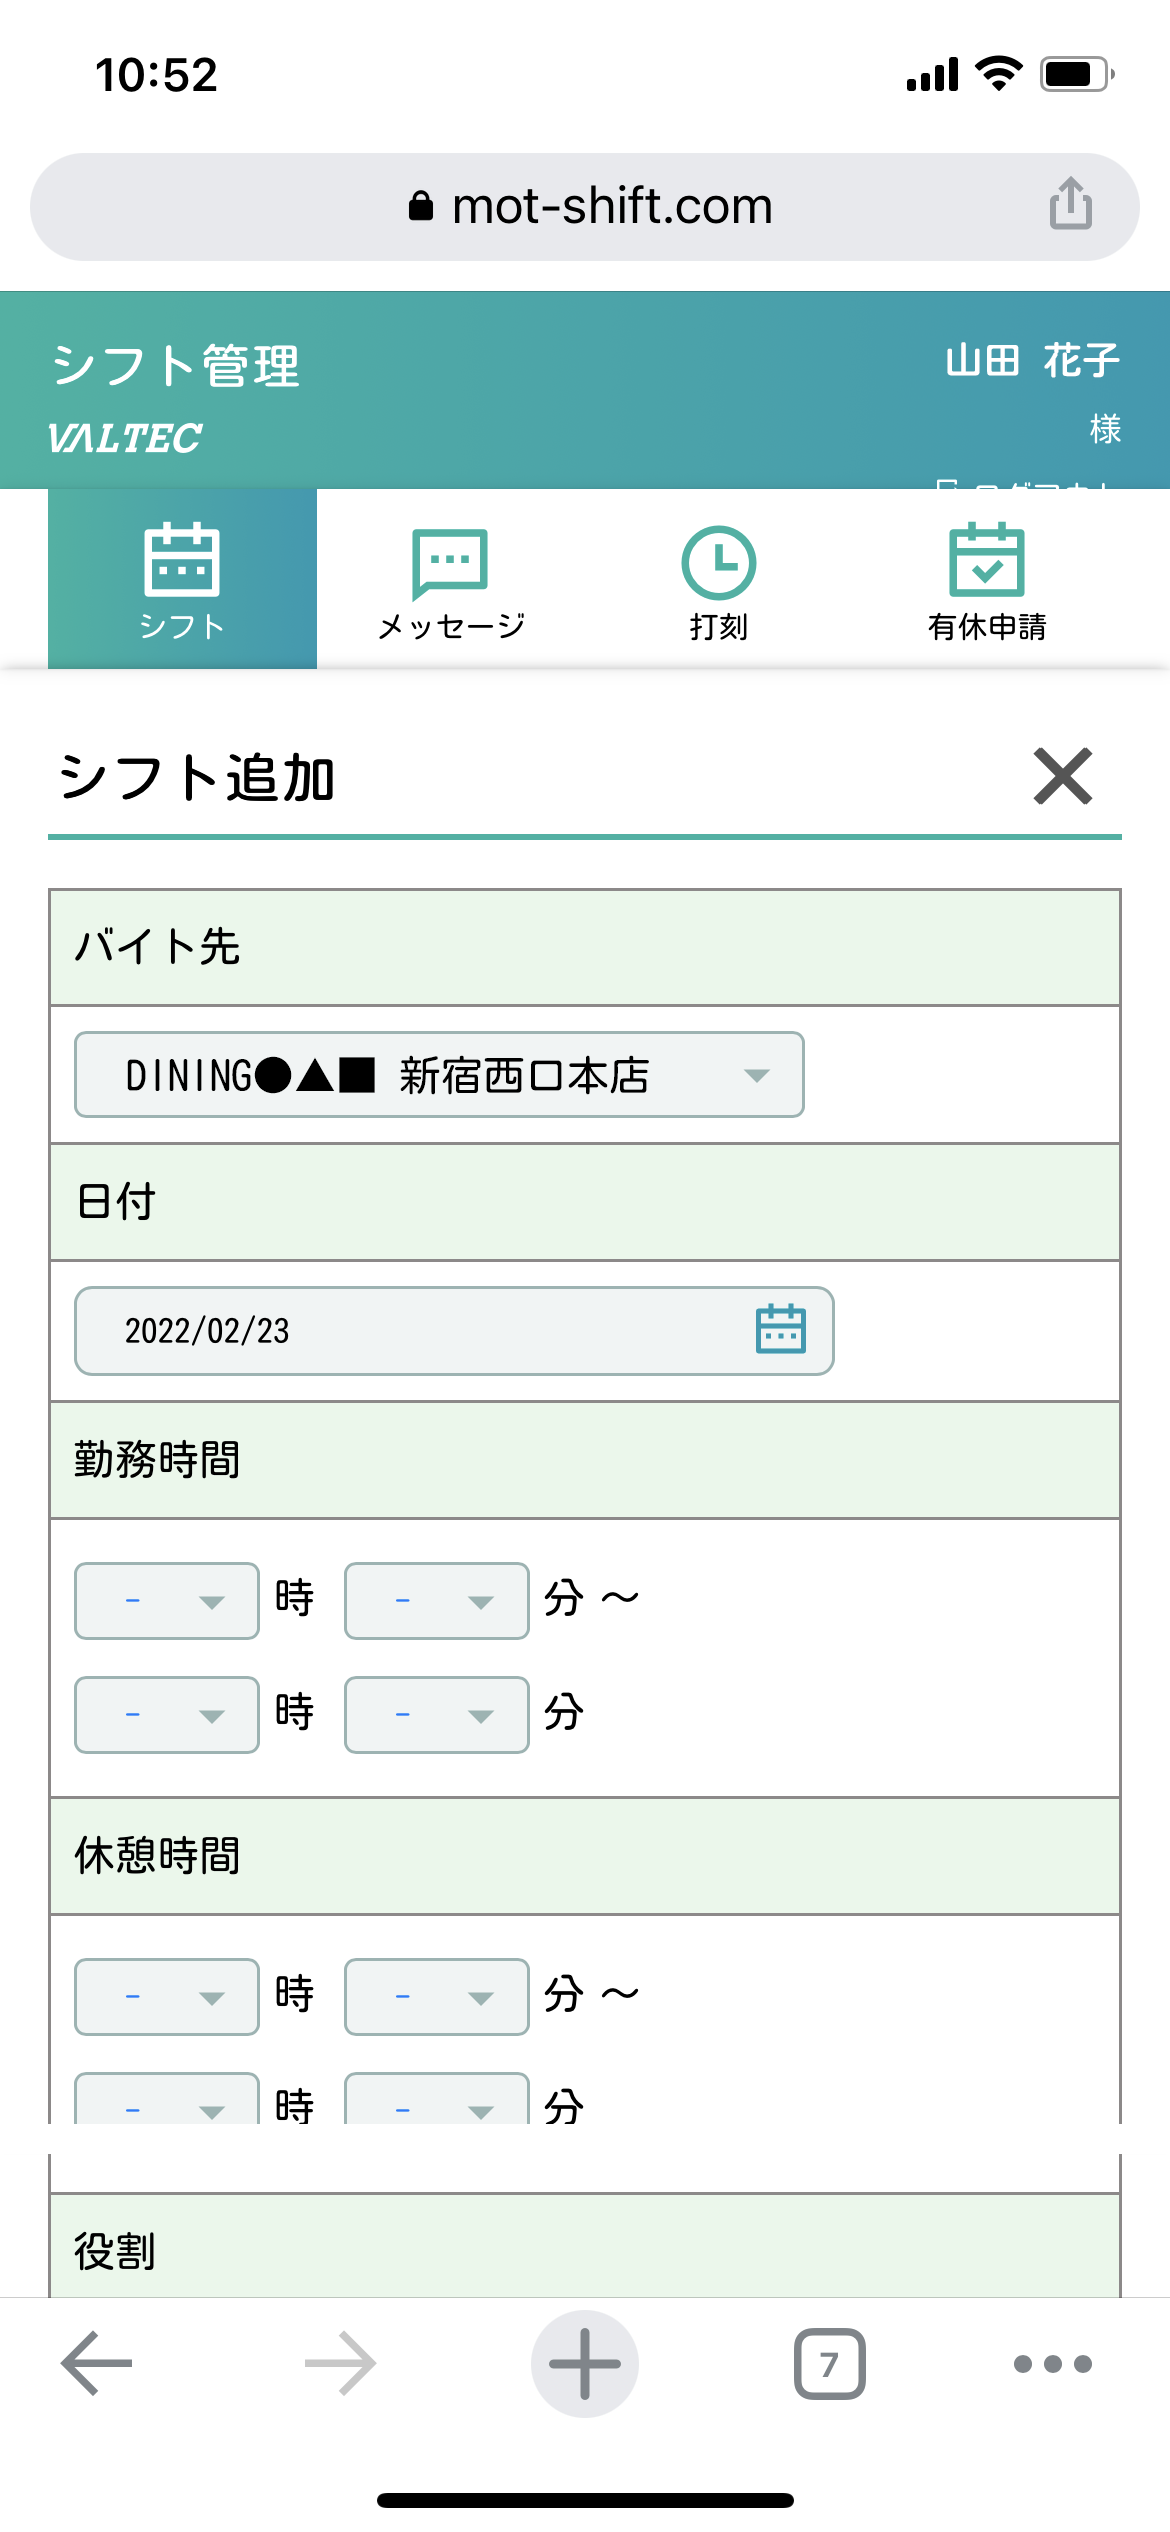Select the 勤務時間 start hour dropdown
The width and height of the screenshot is (1170, 2532).
coord(167,1601)
